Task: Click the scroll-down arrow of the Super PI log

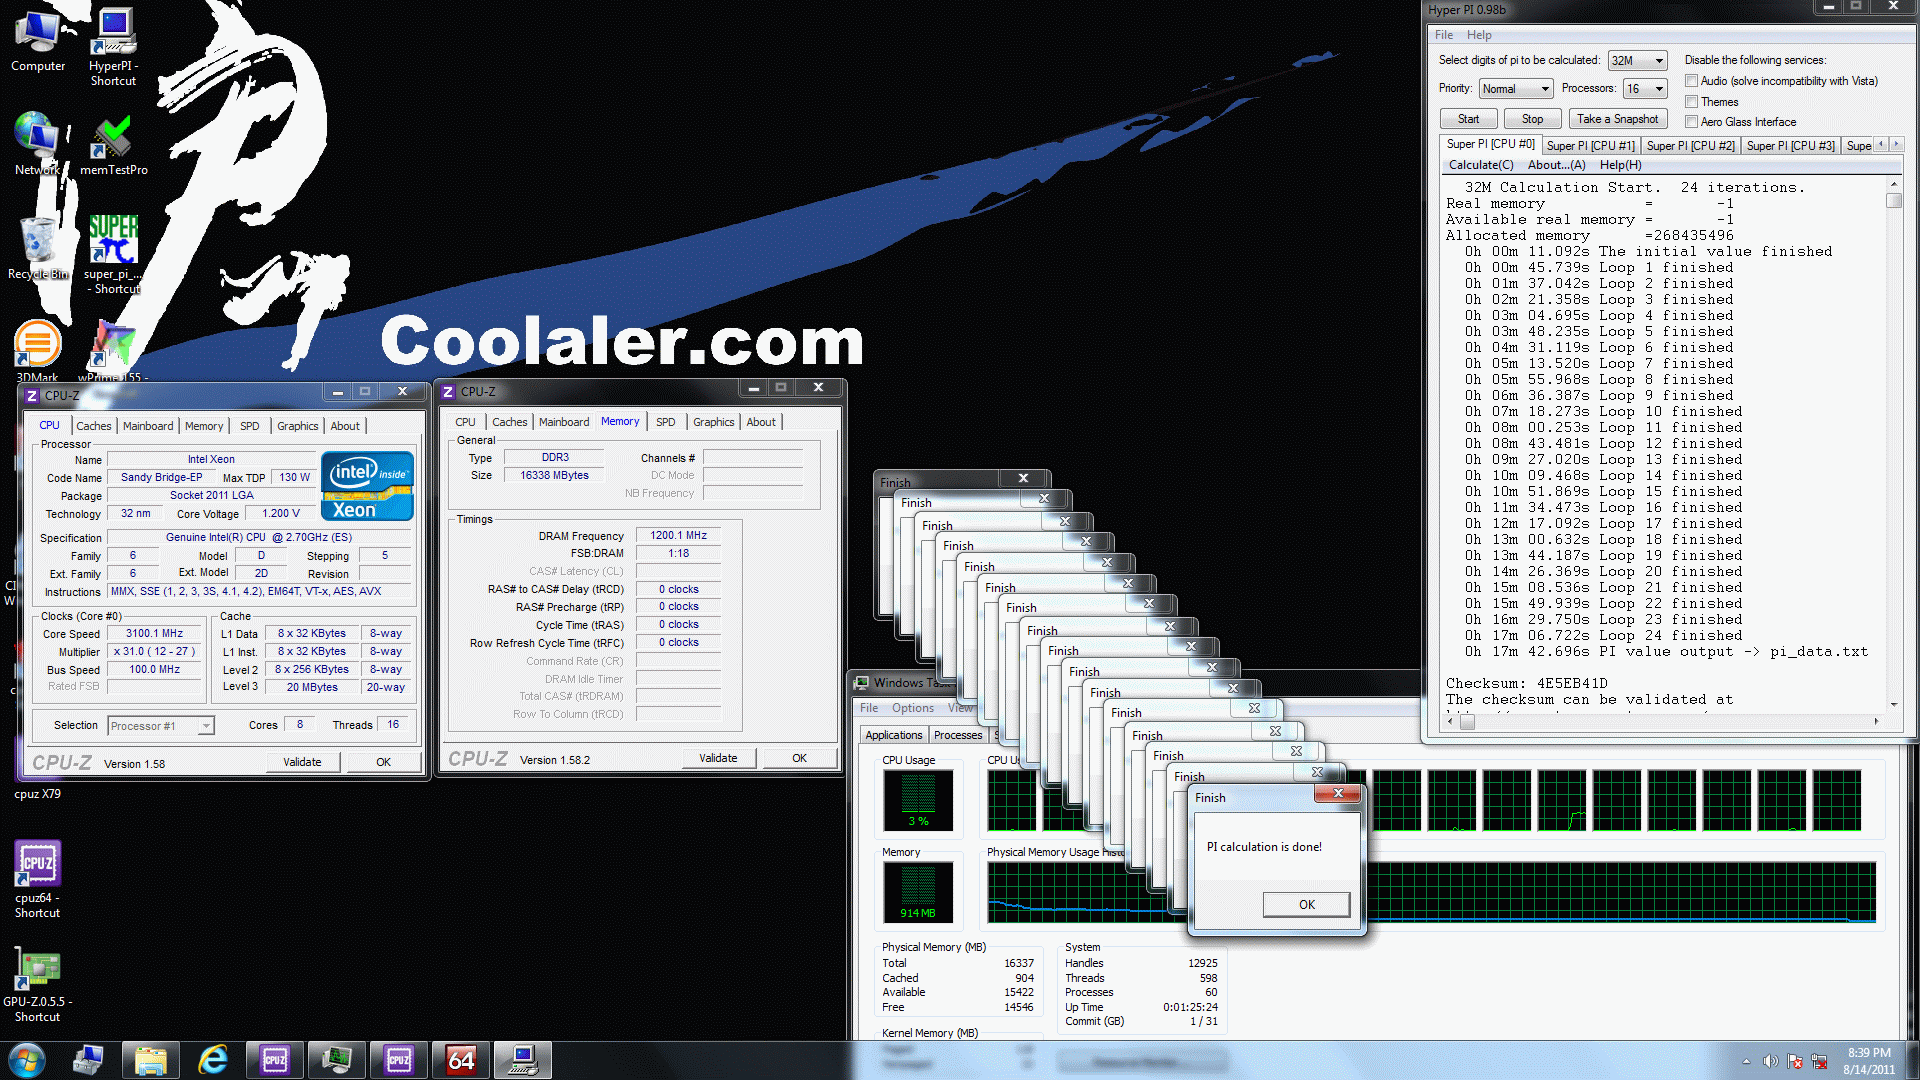Action: pyautogui.click(x=1893, y=704)
